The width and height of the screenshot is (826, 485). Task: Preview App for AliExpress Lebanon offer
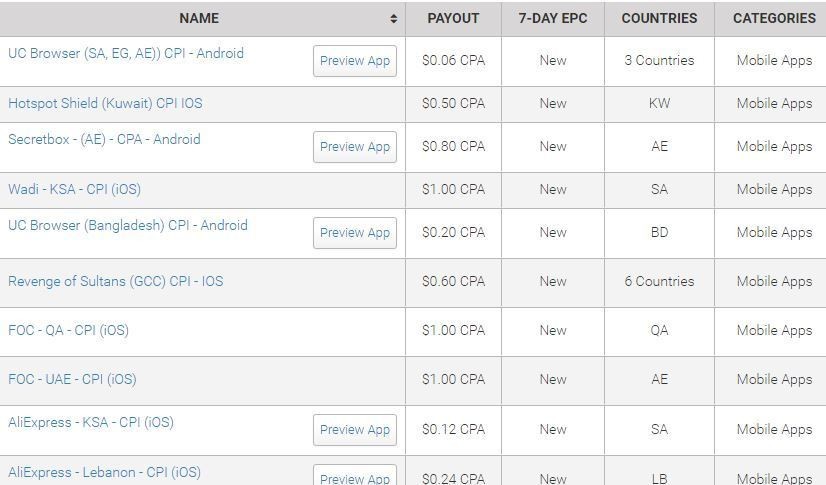tap(355, 475)
